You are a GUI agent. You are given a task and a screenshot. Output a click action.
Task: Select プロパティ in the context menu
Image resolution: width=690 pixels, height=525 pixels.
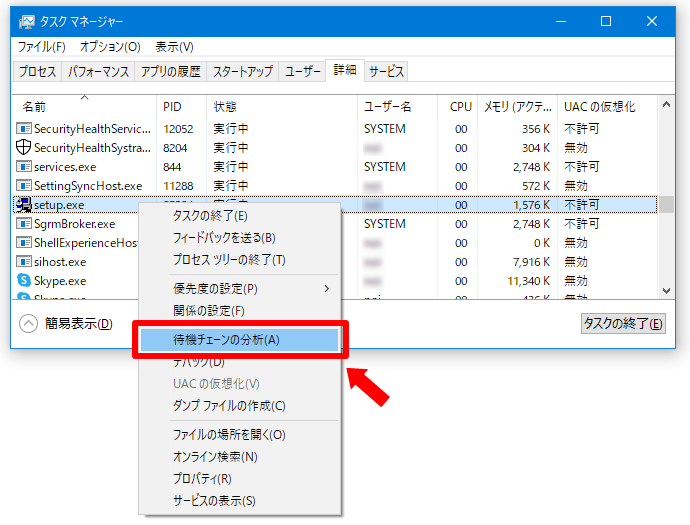click(202, 479)
